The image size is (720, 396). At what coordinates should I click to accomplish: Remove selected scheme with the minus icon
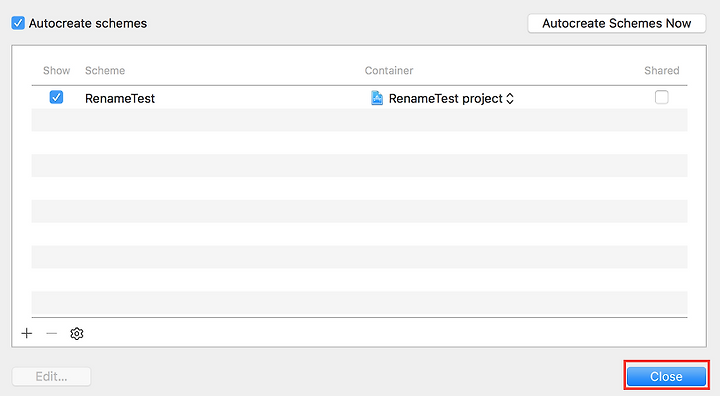point(51,334)
